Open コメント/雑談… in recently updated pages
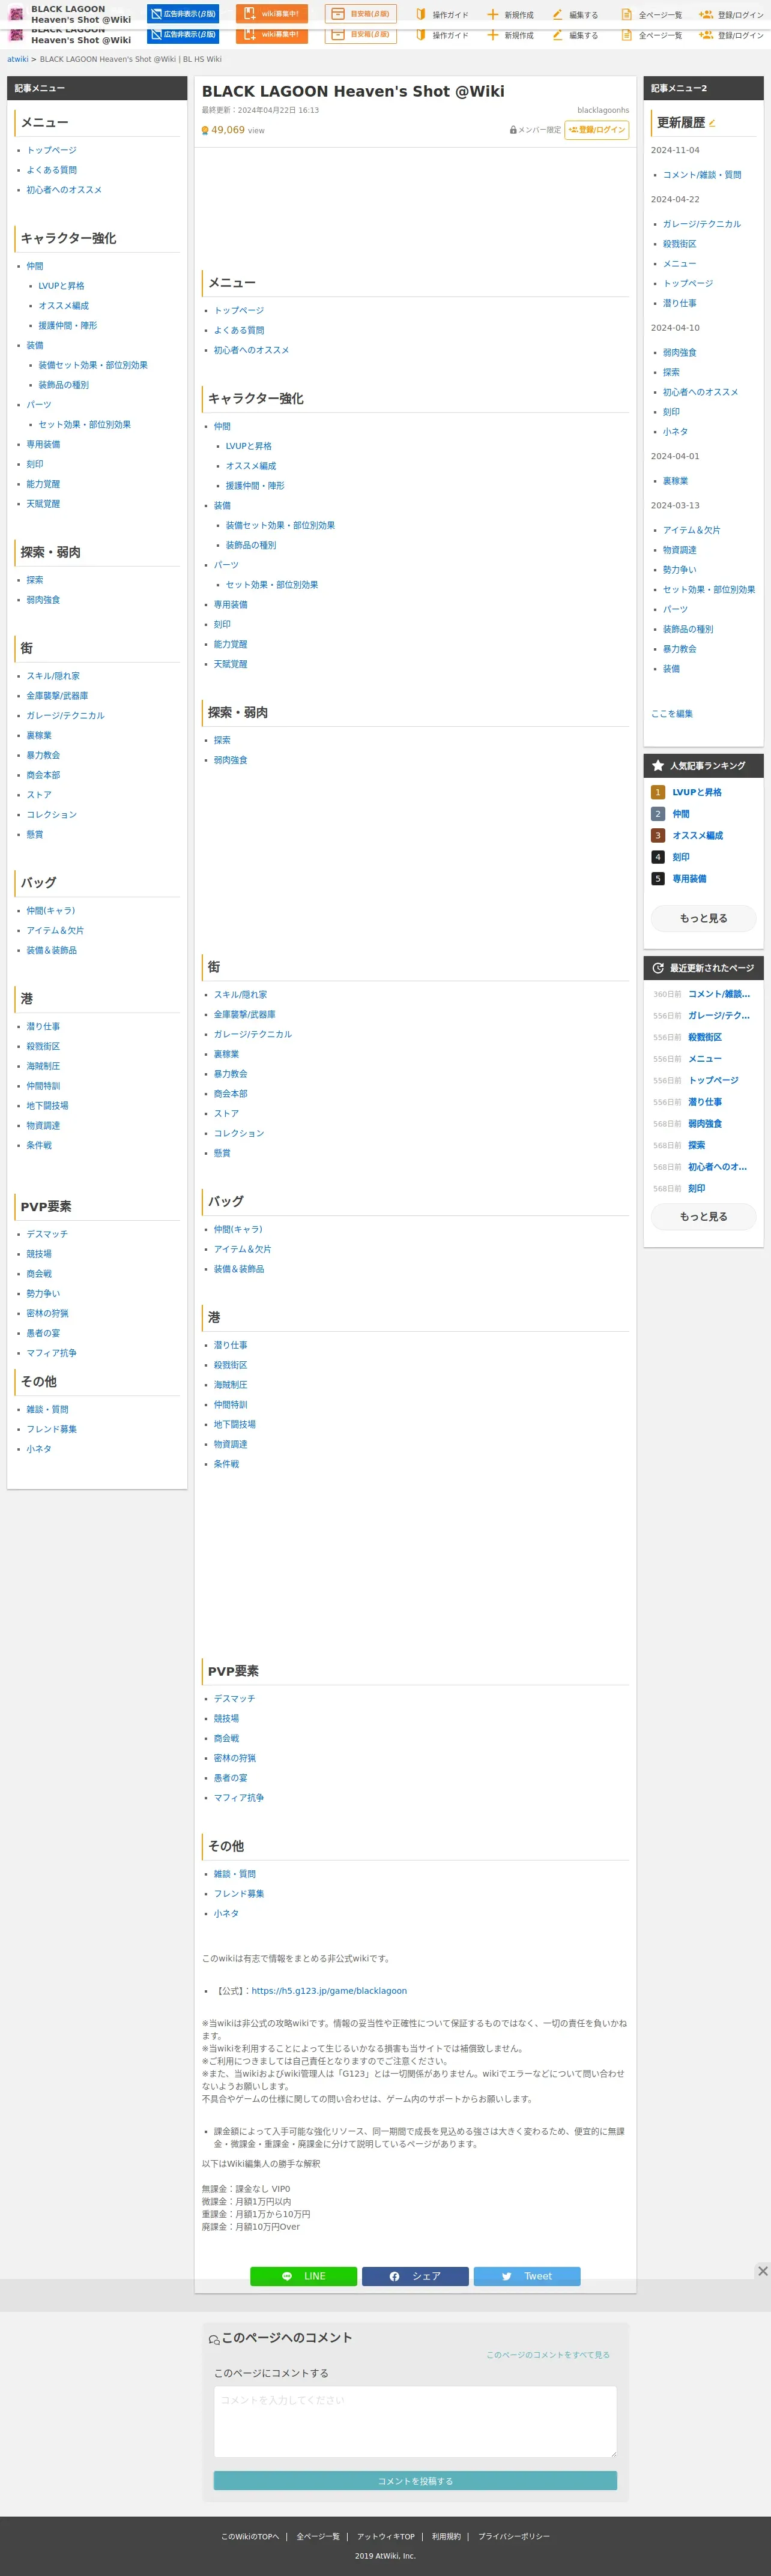 [x=719, y=994]
